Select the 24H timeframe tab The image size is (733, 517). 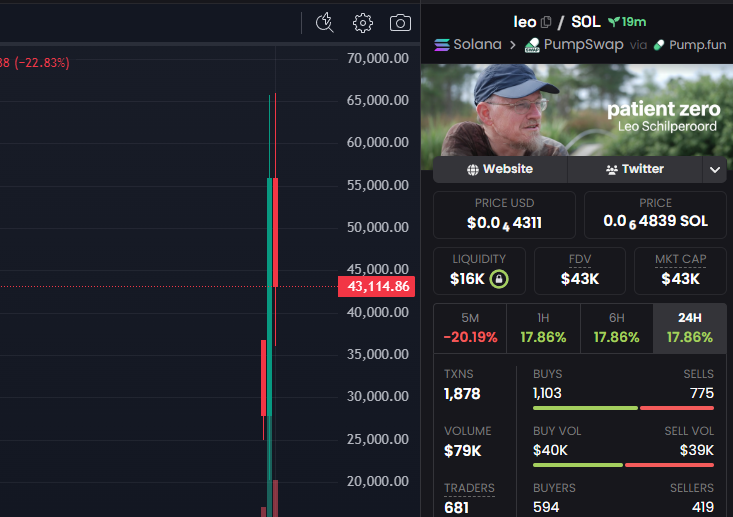690,328
